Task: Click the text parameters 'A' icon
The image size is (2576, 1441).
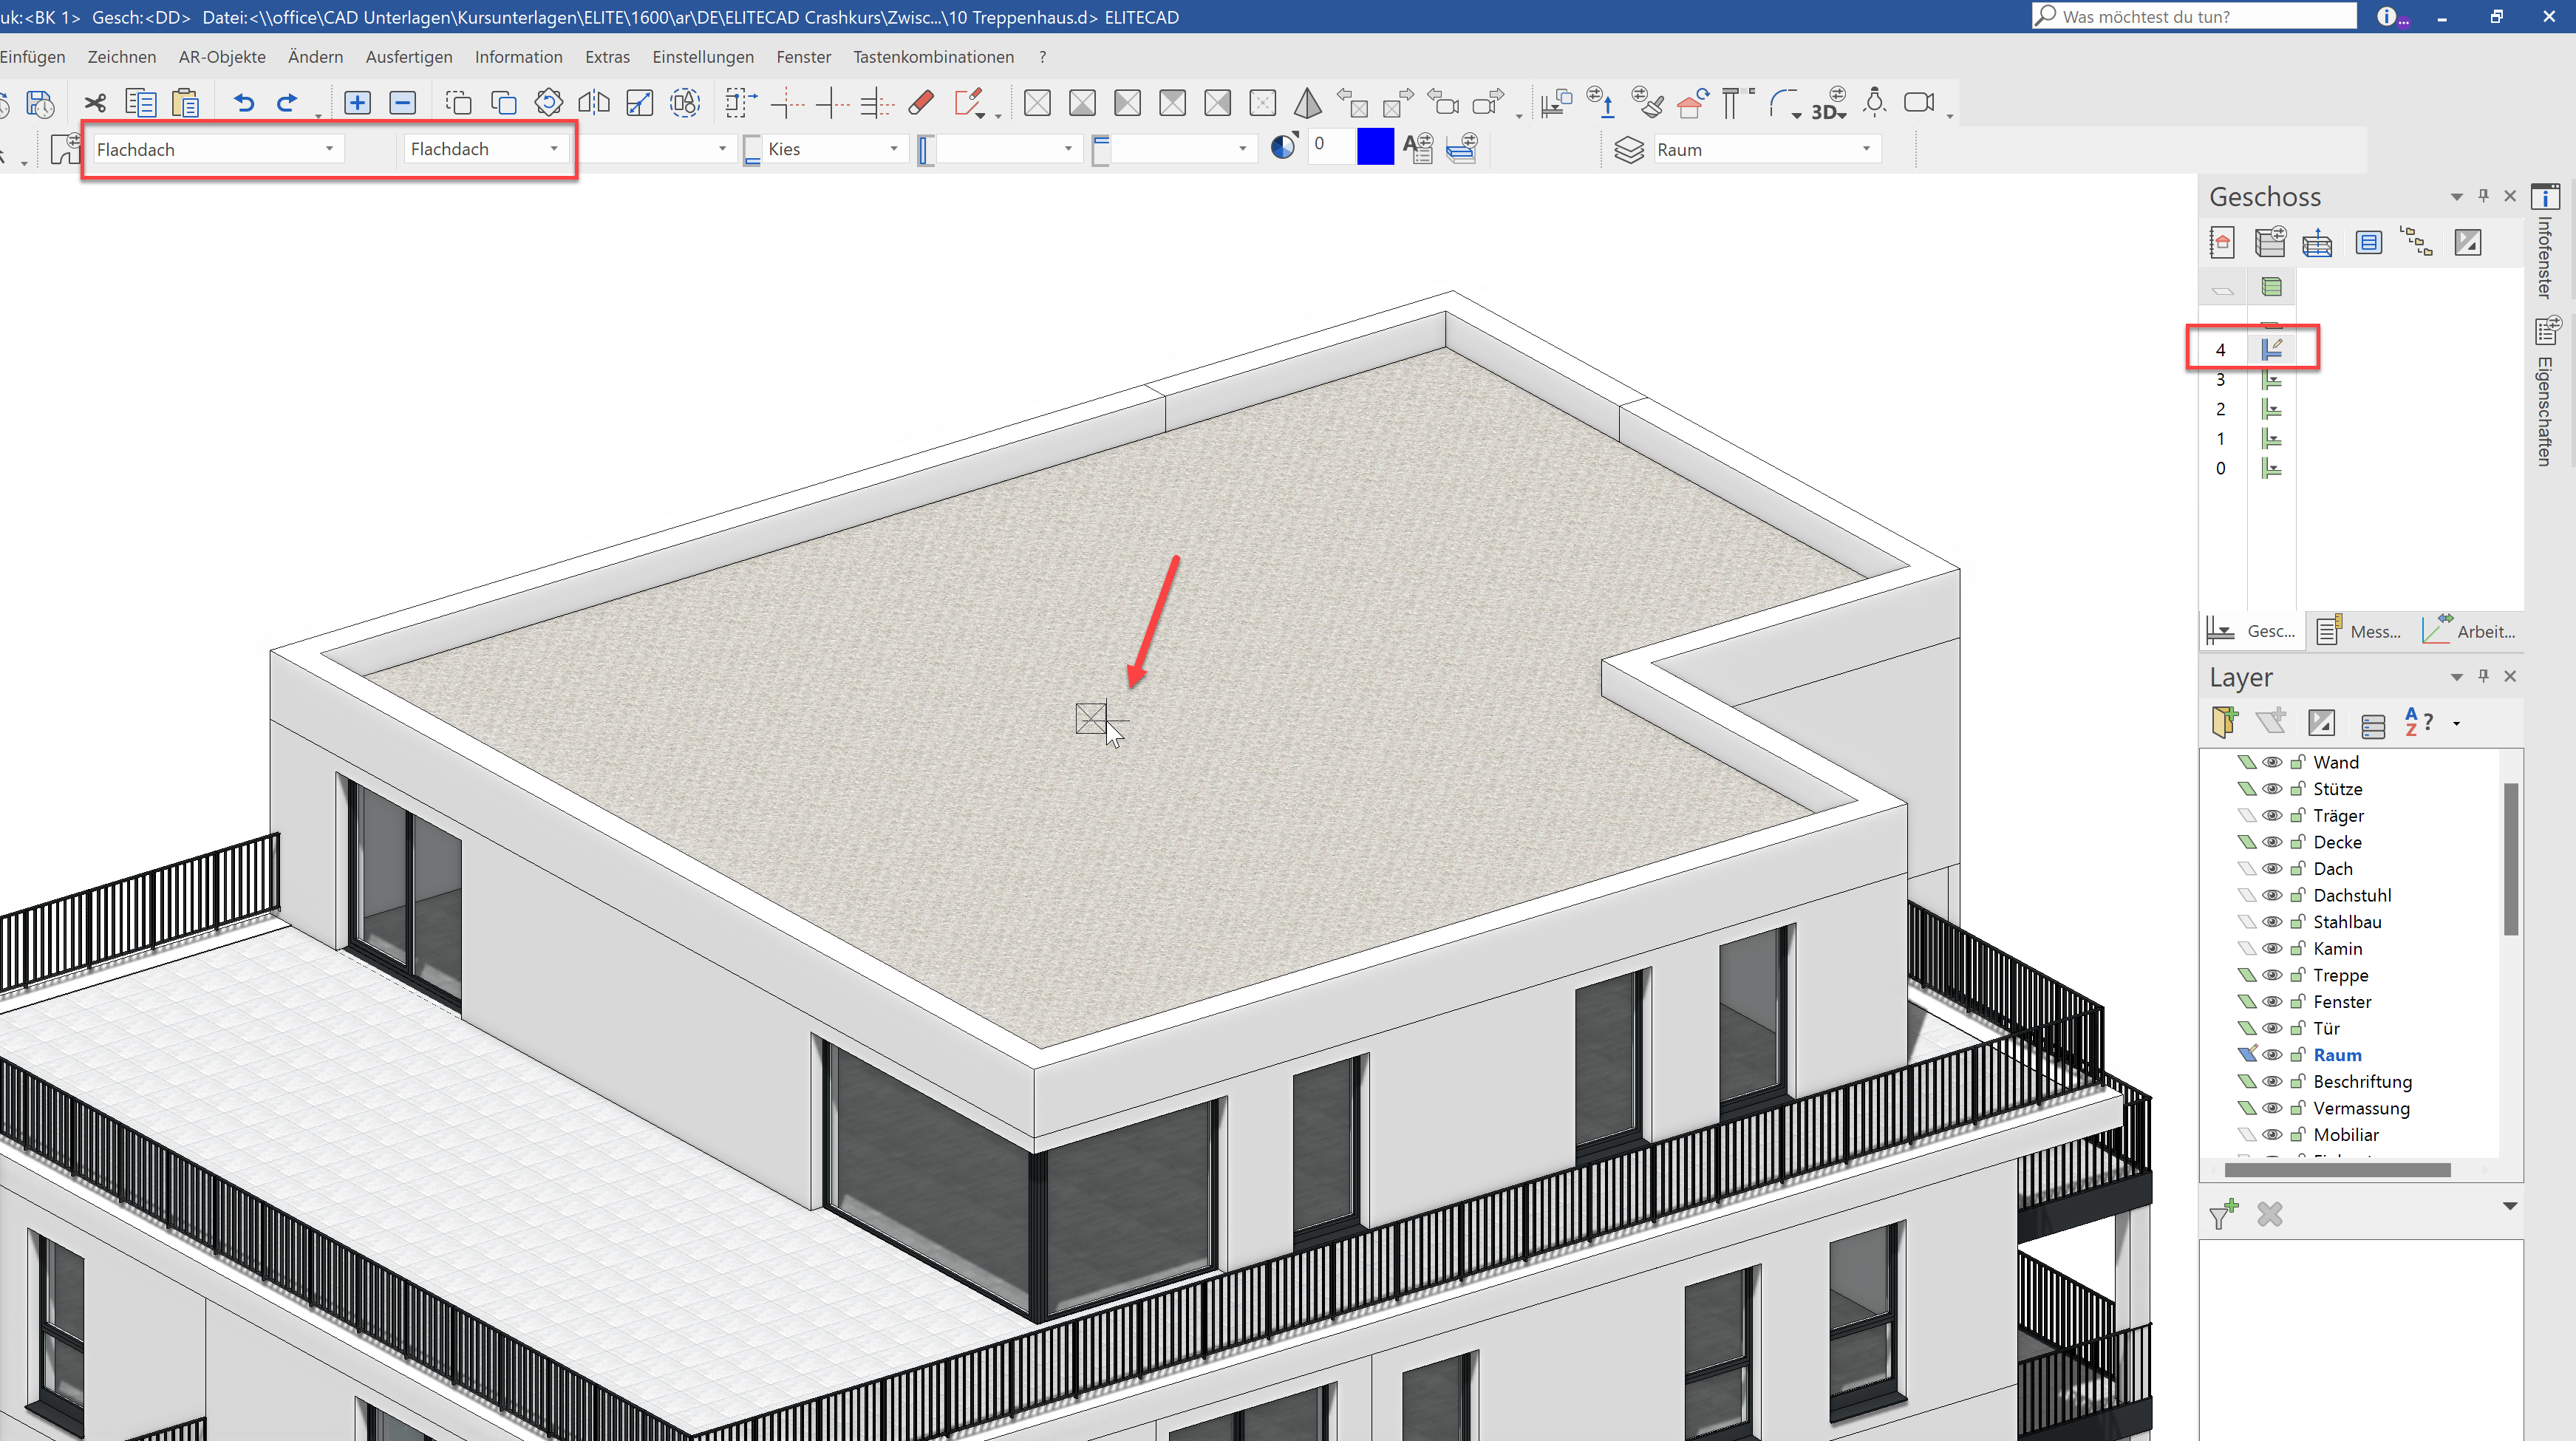Action: click(1418, 149)
